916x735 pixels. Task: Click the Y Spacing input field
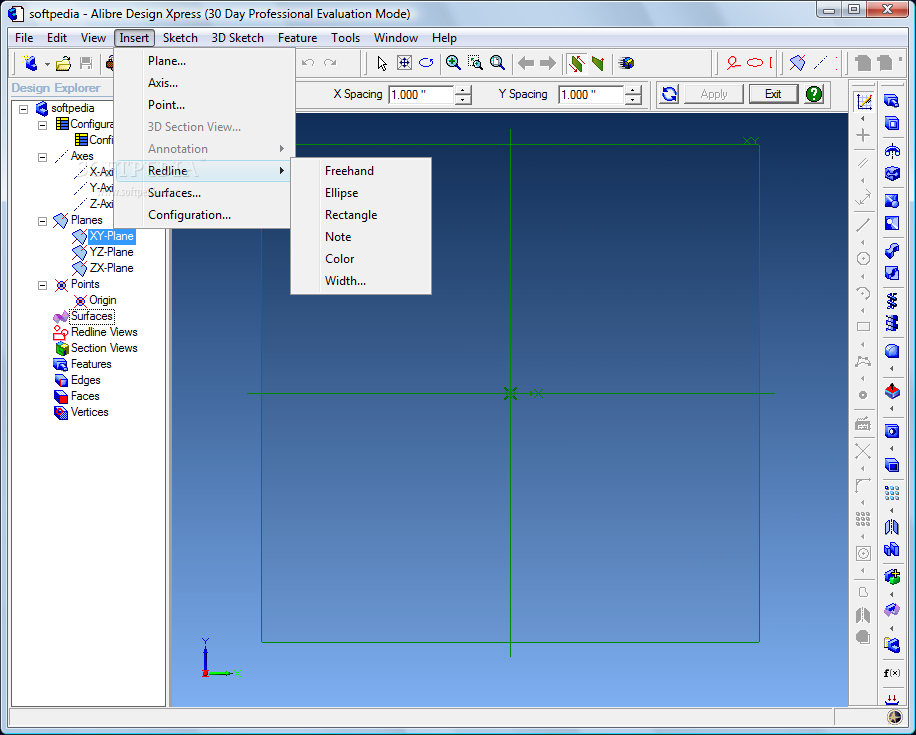click(x=591, y=95)
